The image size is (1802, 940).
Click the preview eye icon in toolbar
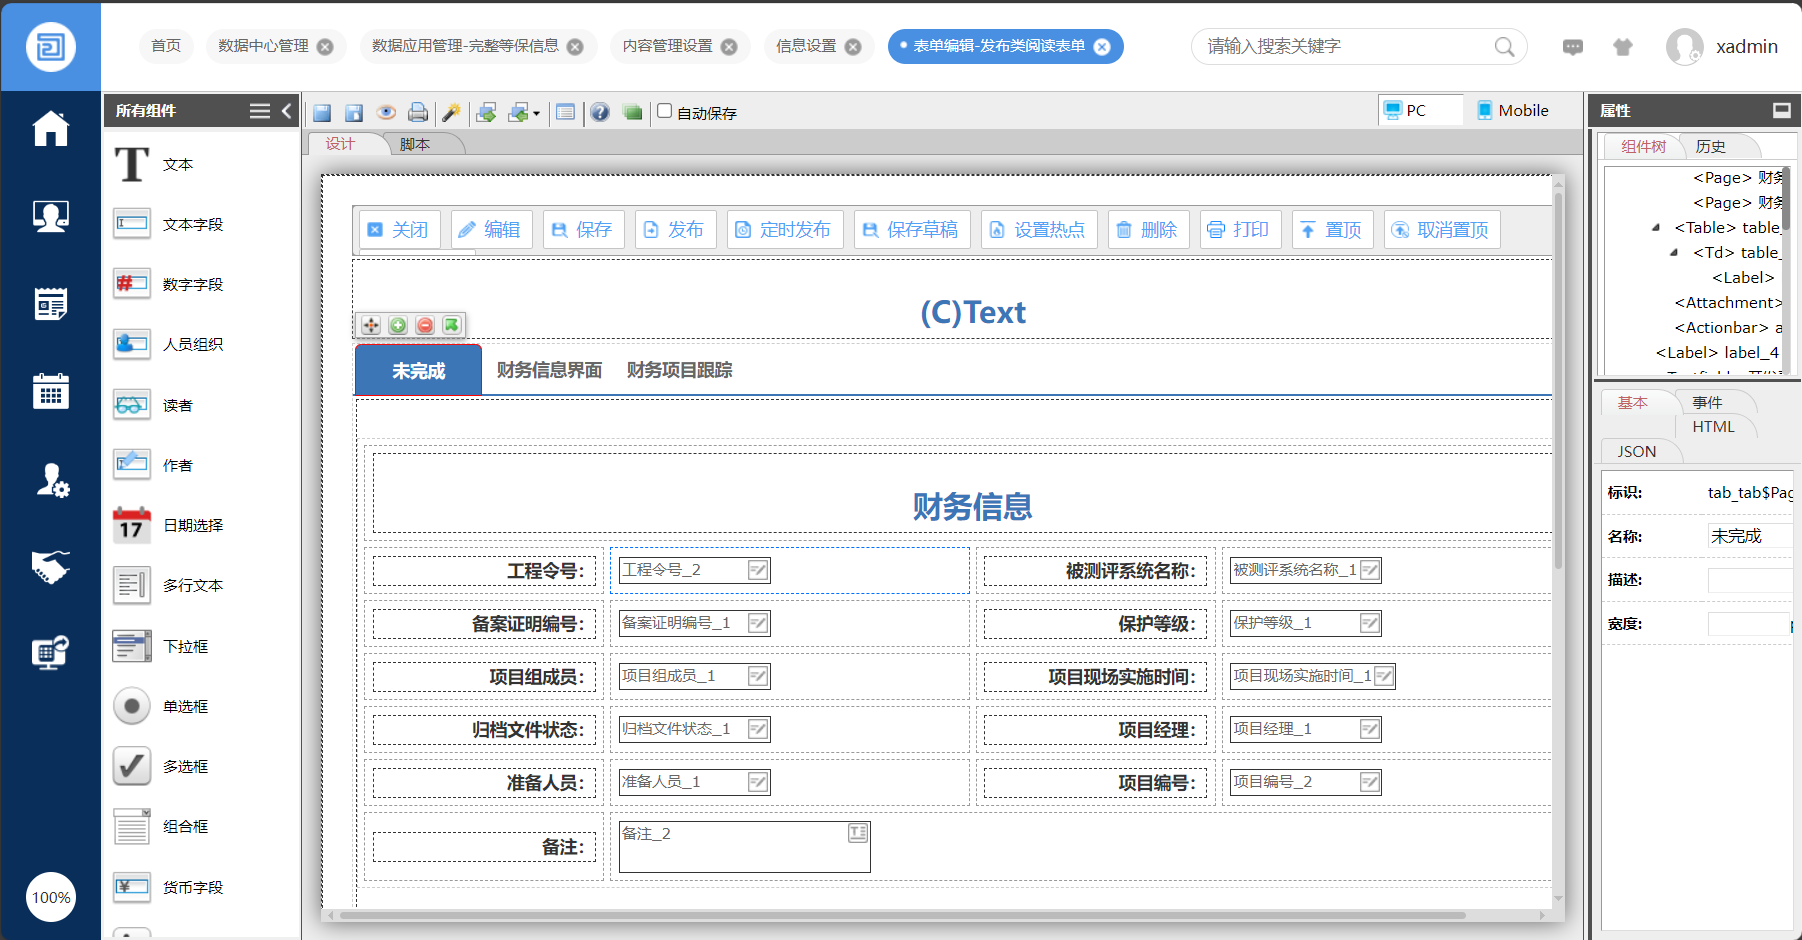pyautogui.click(x=386, y=112)
